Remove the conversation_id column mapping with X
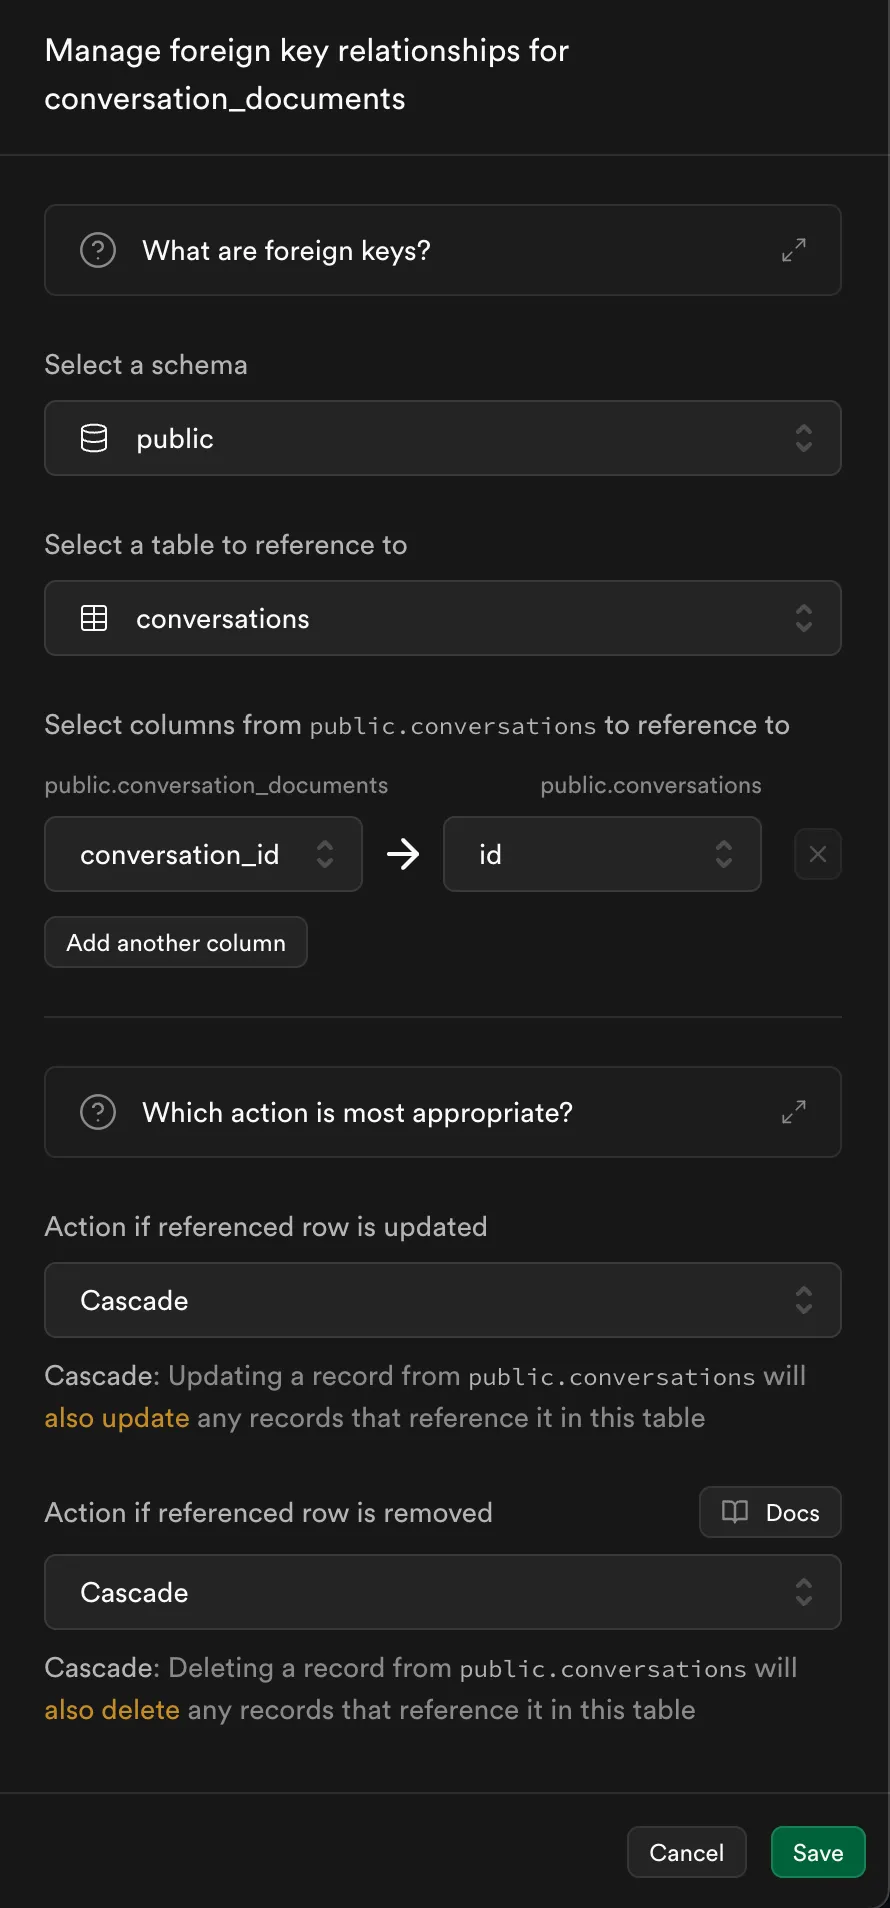 [818, 854]
